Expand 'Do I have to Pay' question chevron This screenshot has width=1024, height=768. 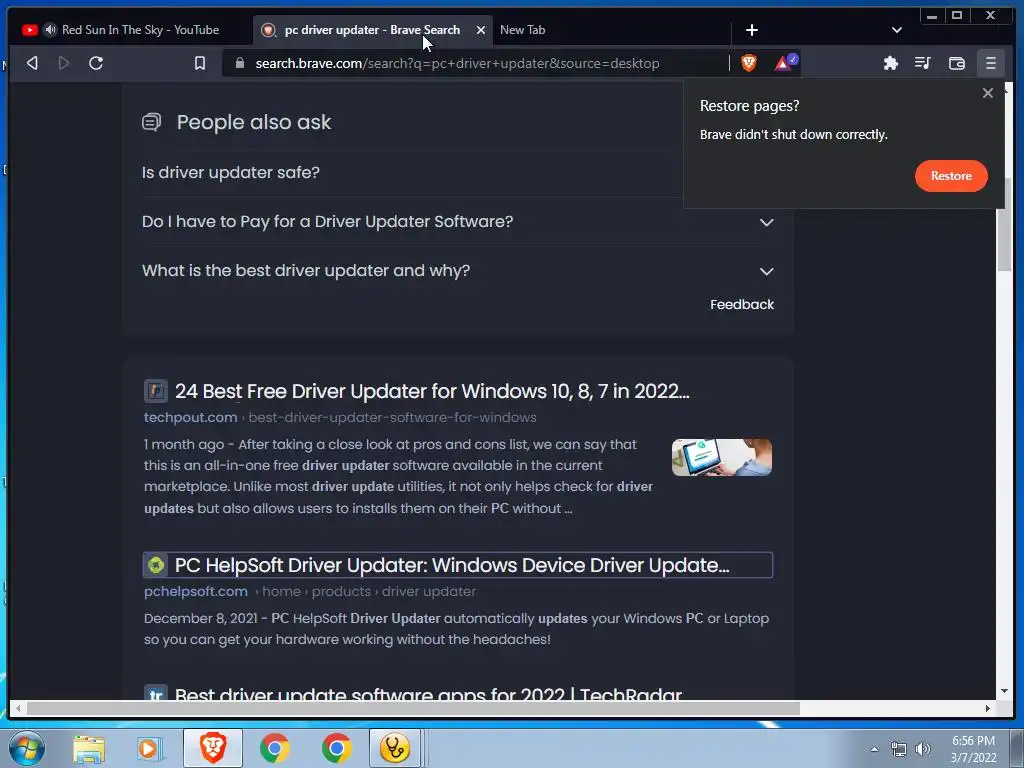tap(767, 222)
